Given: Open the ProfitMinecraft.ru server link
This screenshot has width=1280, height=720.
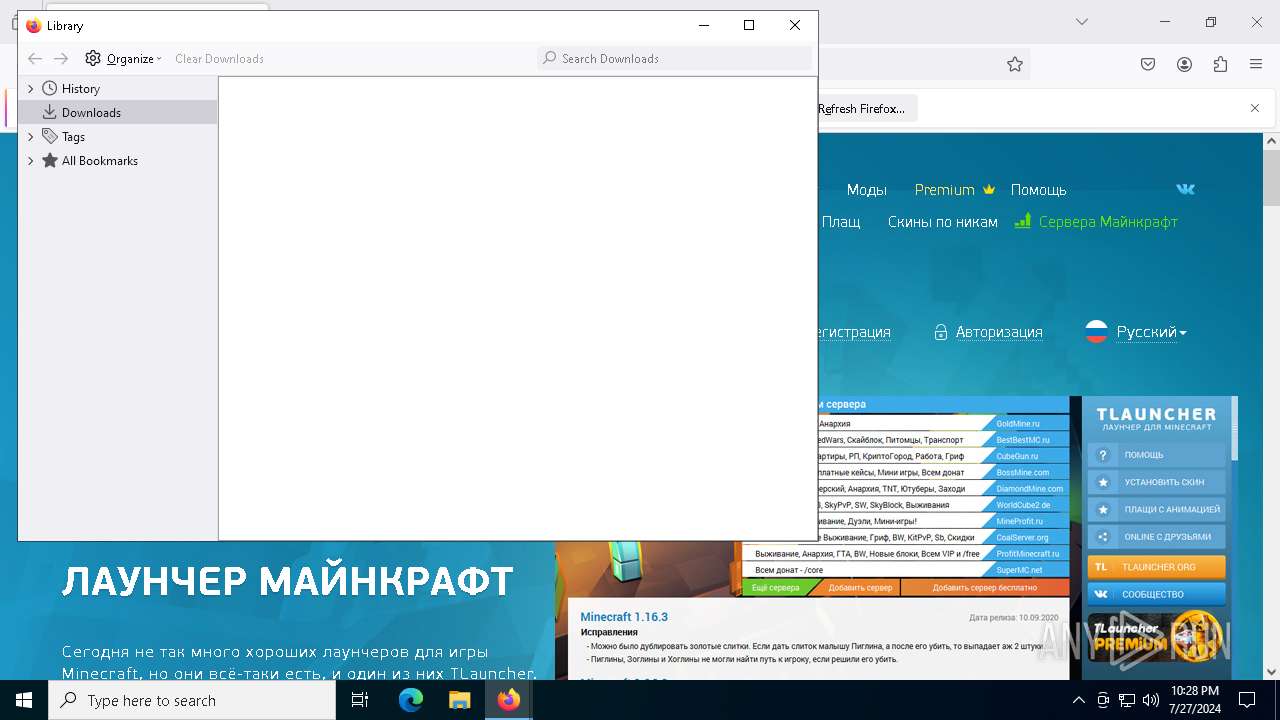Looking at the screenshot, I should point(1027,554).
